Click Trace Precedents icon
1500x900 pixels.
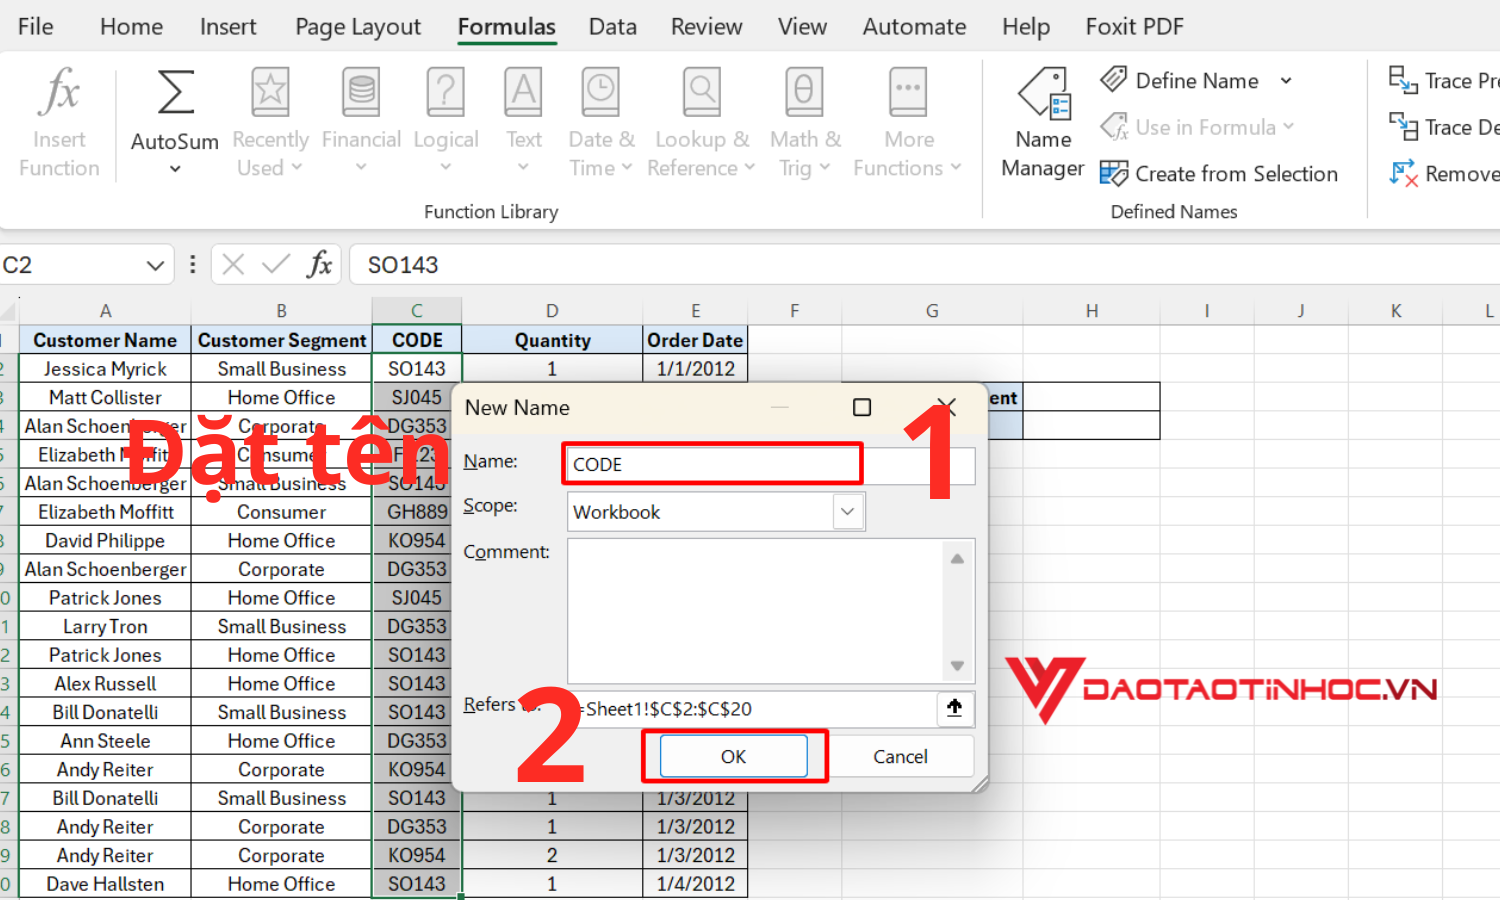click(1403, 80)
